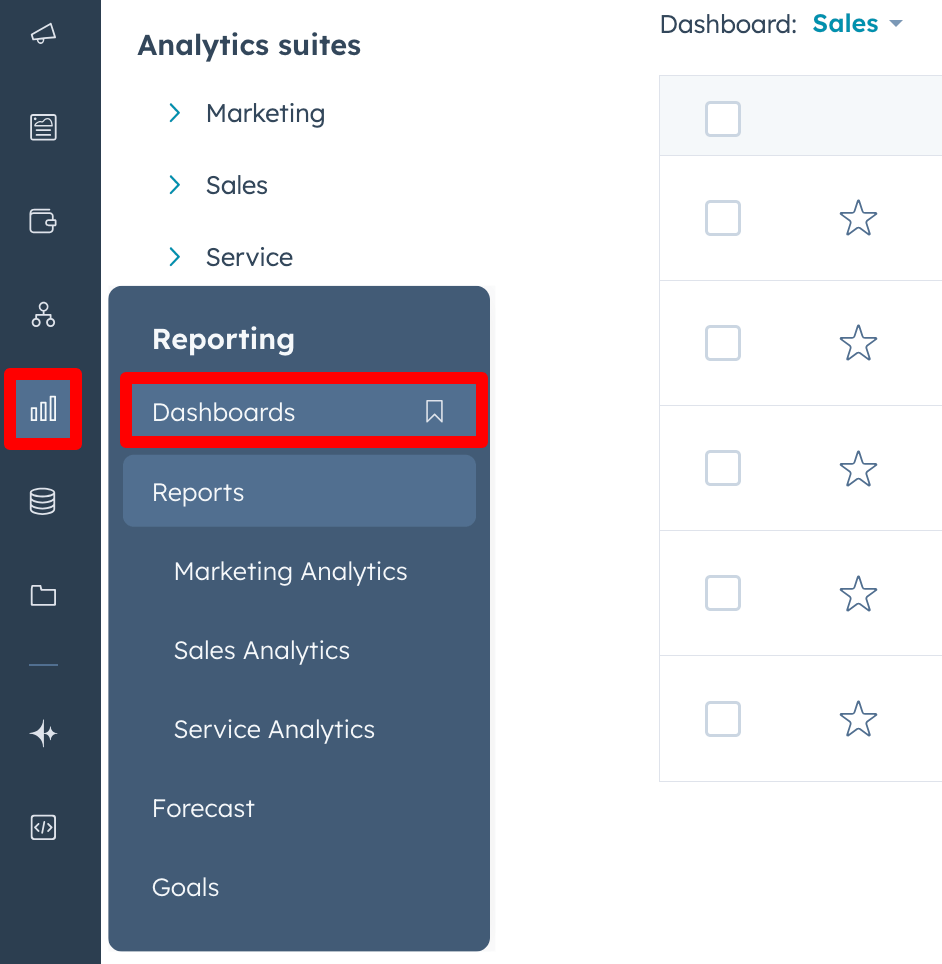Click the Analytics suites heading
The image size is (942, 964).
(x=249, y=45)
